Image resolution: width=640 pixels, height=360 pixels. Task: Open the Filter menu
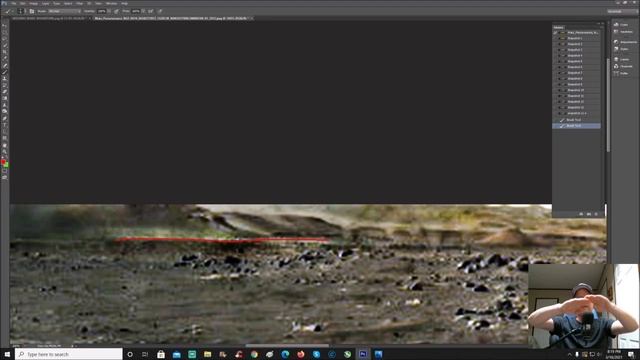pos(80,3)
